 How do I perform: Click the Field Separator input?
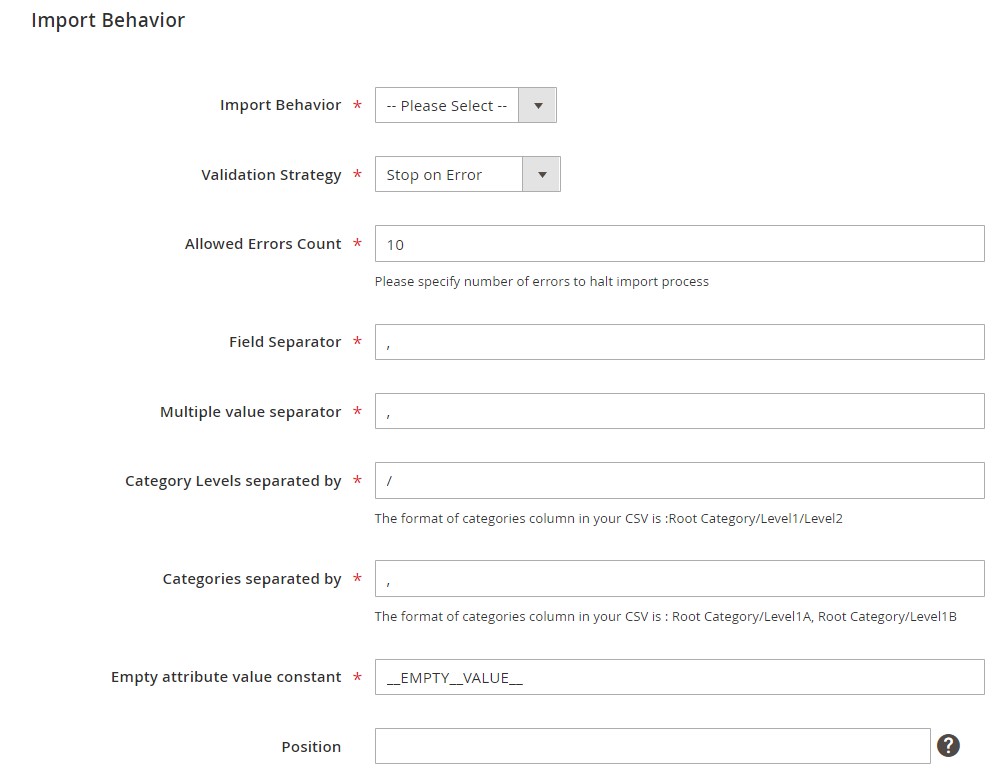coord(679,342)
